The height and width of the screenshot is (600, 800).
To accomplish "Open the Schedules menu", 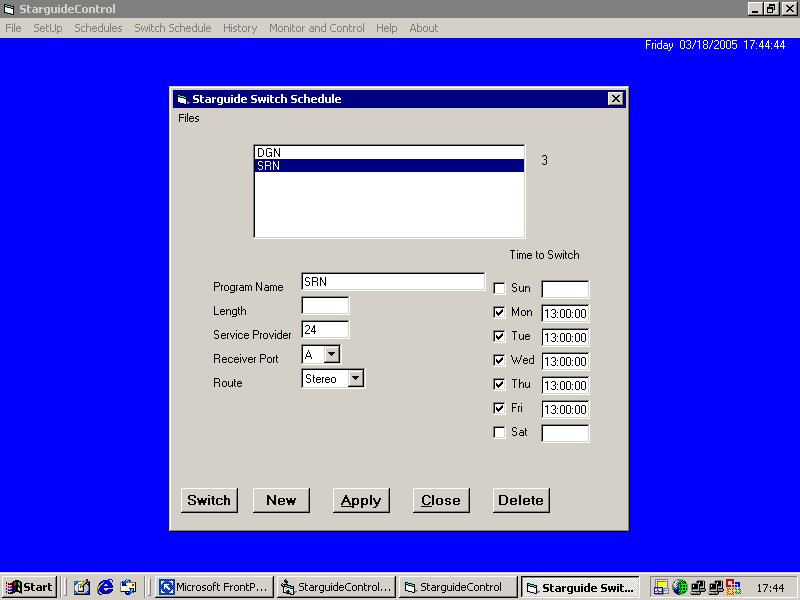I will 98,28.
